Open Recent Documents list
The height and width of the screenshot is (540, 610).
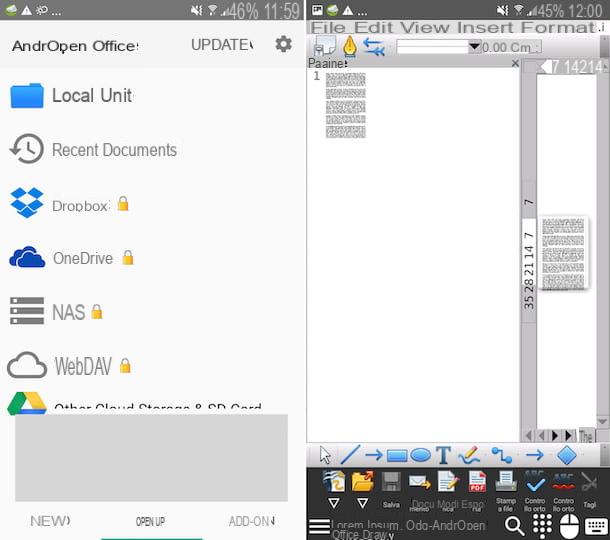coord(93,150)
